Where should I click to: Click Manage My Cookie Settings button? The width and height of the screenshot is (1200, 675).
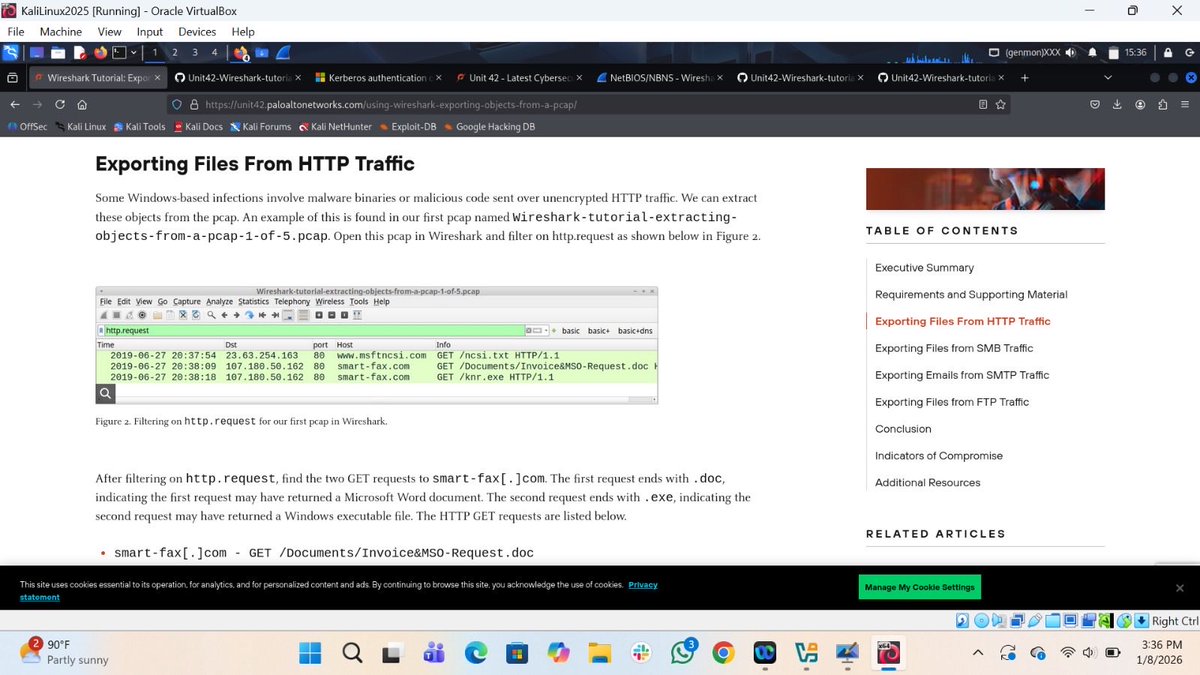[x=920, y=587]
